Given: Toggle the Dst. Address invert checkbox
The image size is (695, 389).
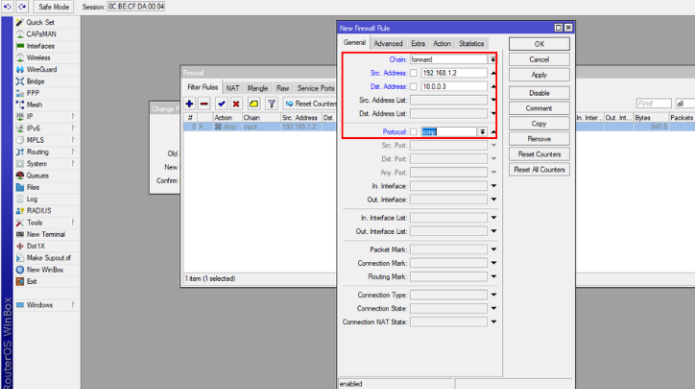Looking at the screenshot, I should click(414, 86).
